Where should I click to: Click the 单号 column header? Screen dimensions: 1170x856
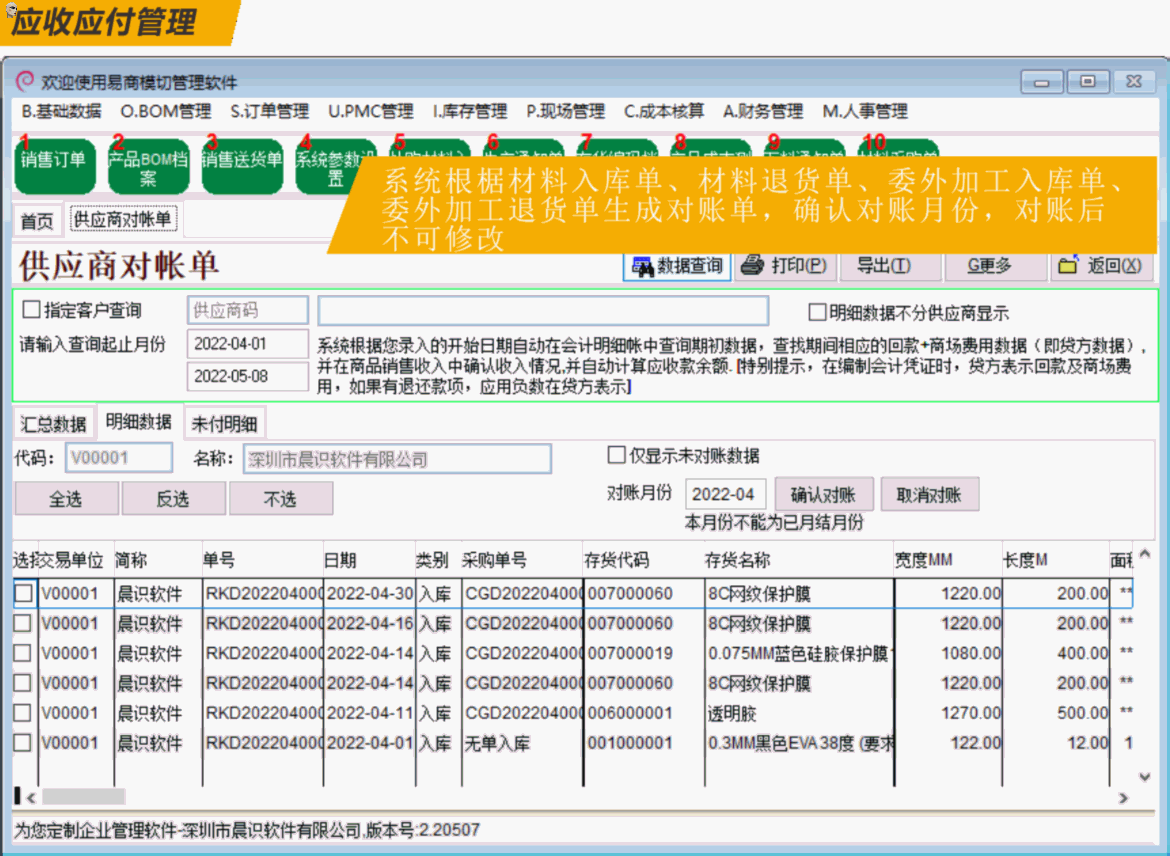pyautogui.click(x=263, y=560)
